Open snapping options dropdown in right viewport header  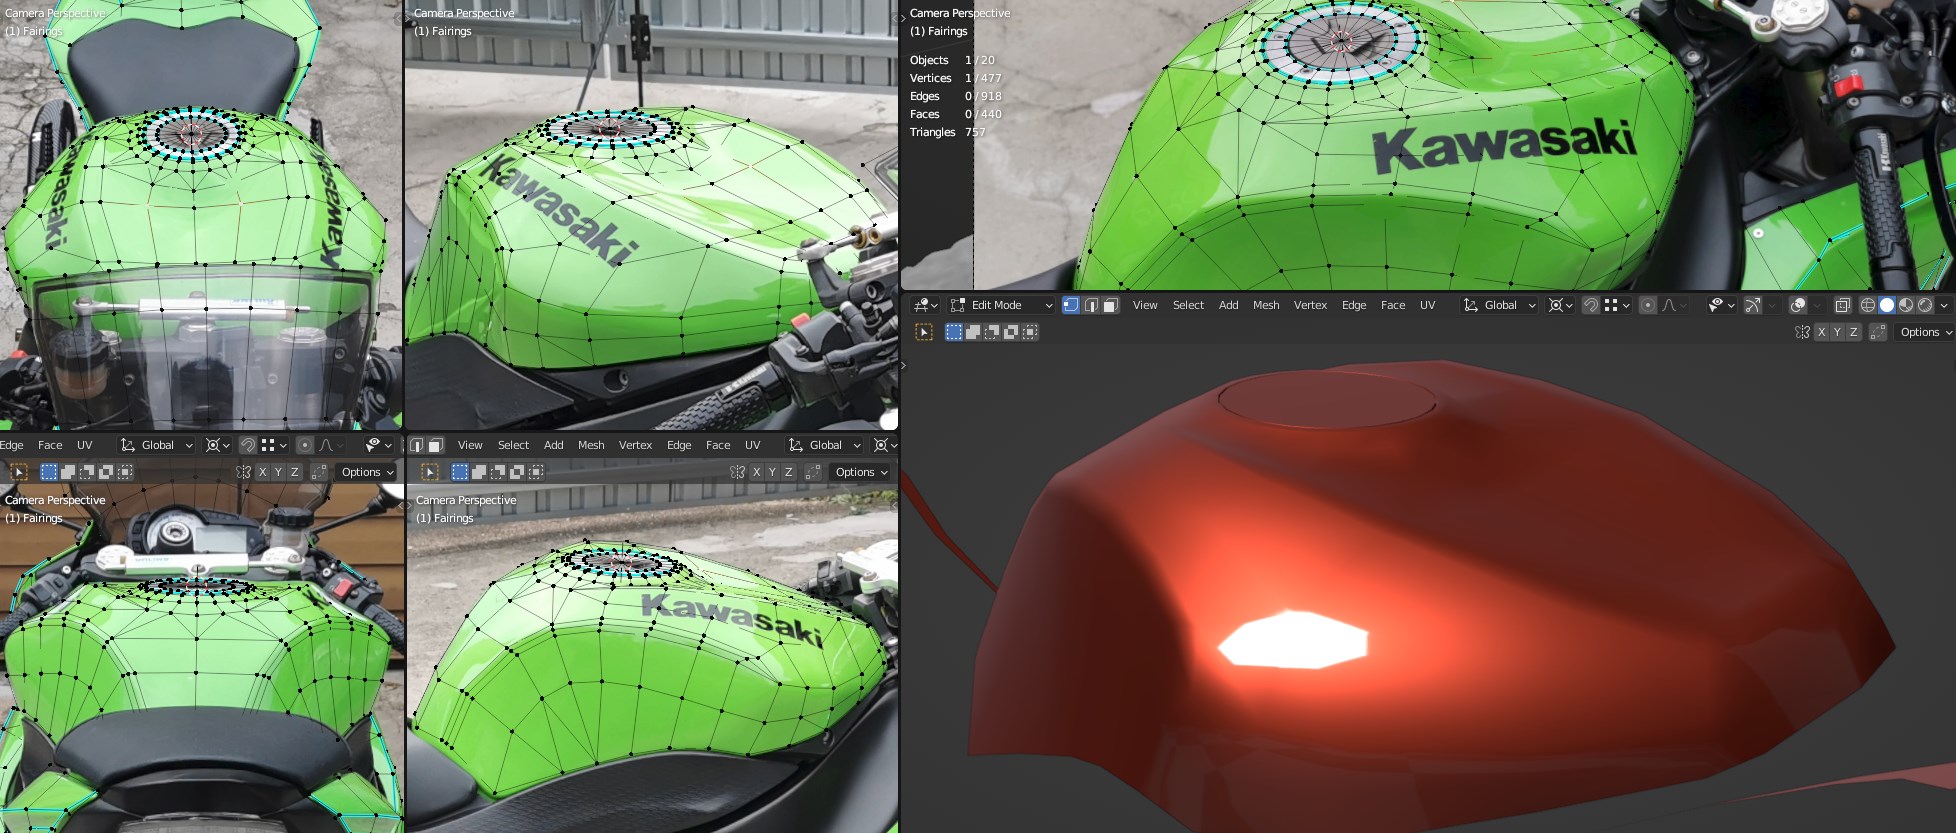(x=1617, y=305)
